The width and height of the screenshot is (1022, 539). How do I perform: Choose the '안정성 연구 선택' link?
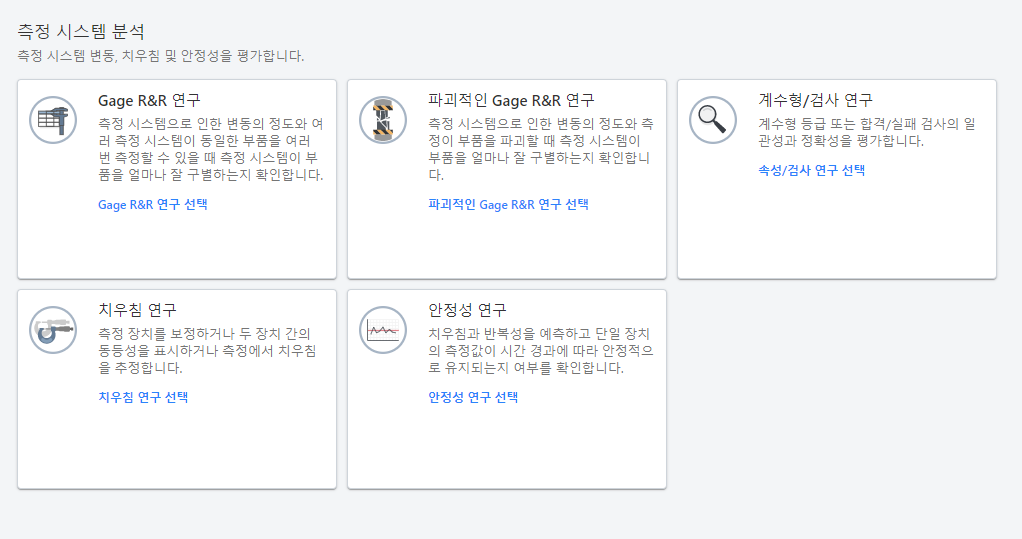pyautogui.click(x=473, y=397)
